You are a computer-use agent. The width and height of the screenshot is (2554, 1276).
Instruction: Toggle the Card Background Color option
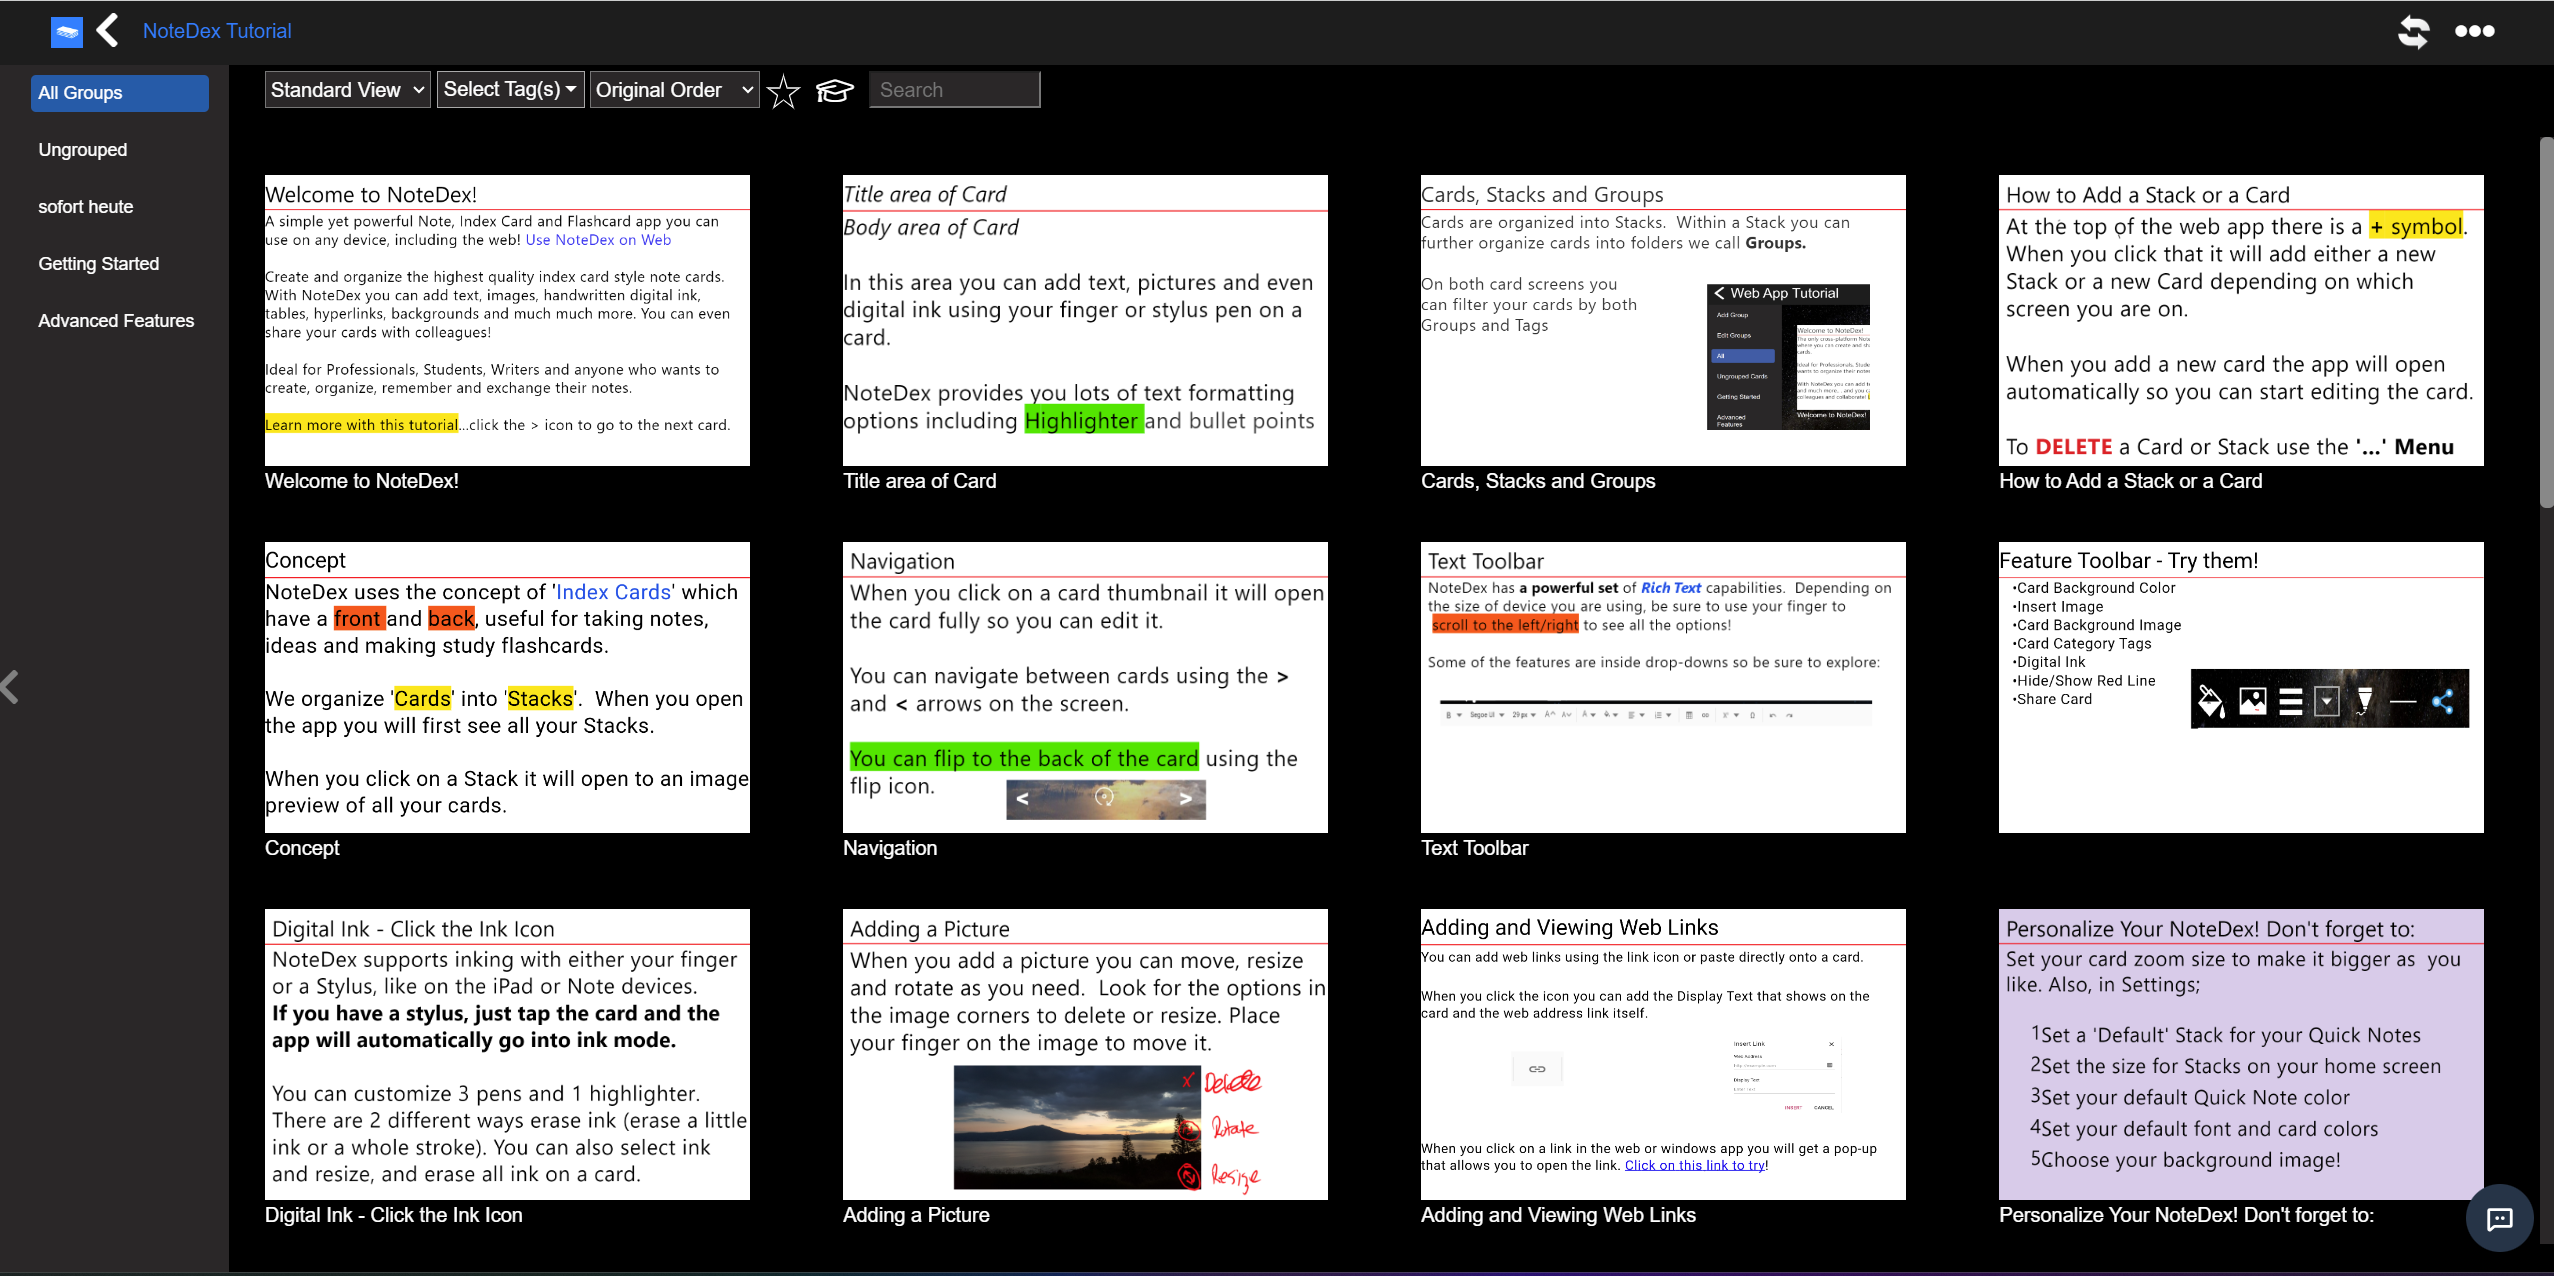(2210, 702)
